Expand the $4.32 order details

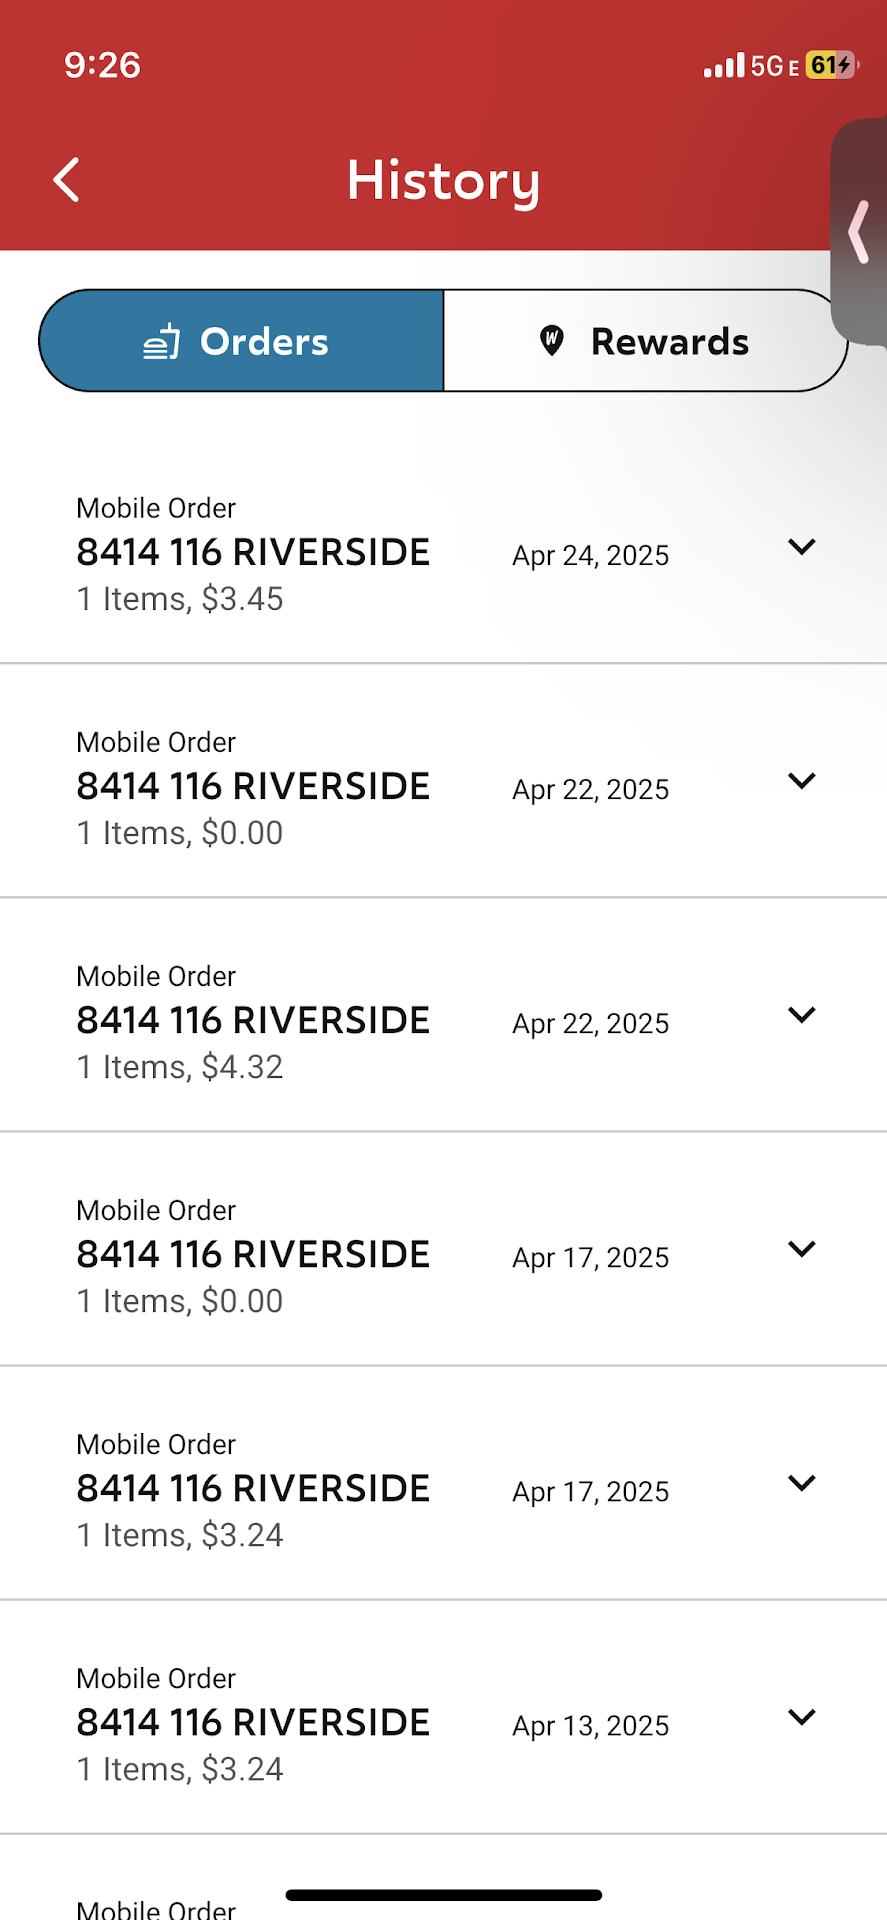point(802,1015)
